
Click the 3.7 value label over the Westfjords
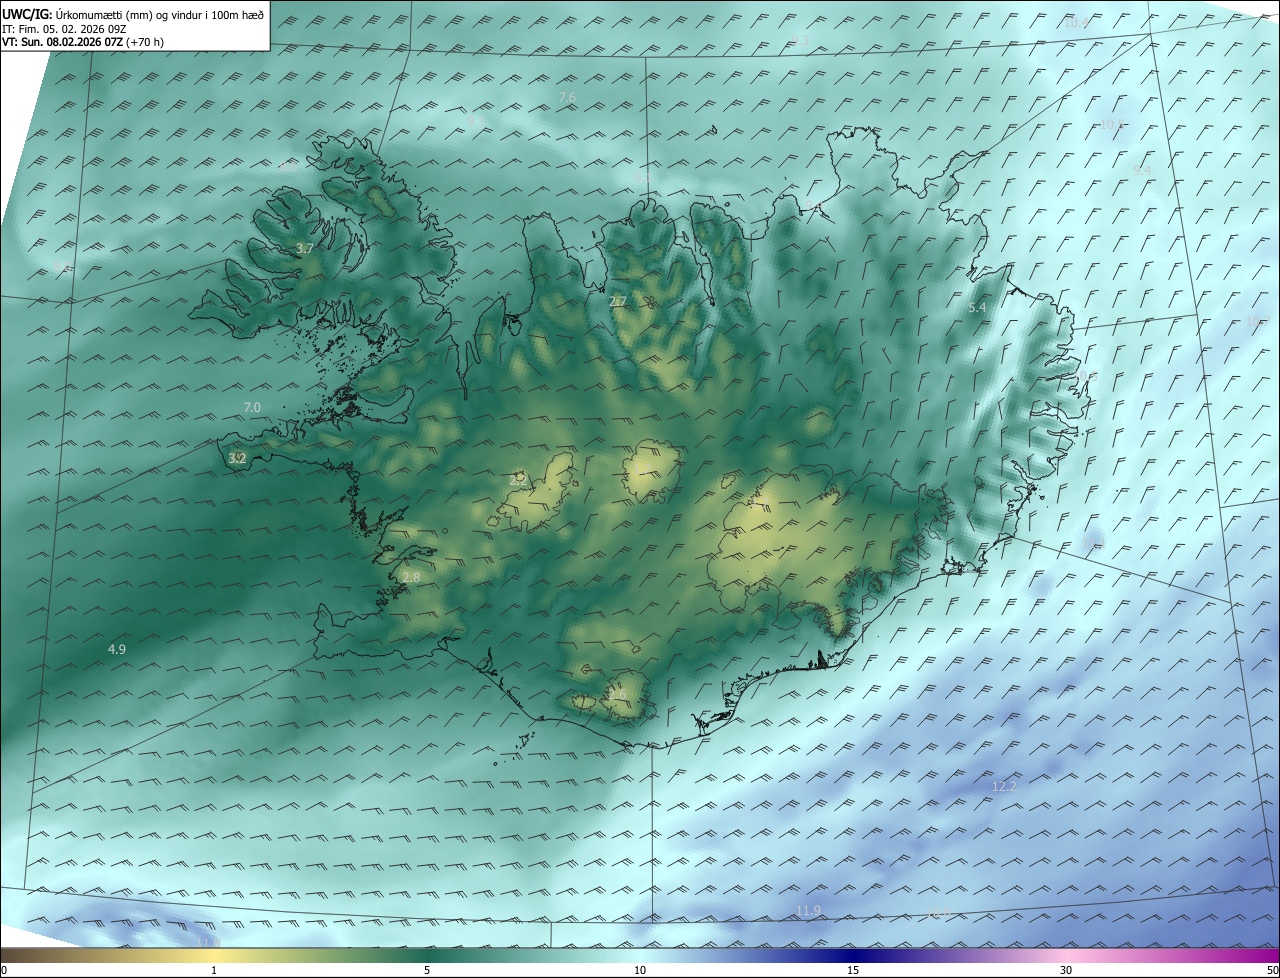pos(306,248)
